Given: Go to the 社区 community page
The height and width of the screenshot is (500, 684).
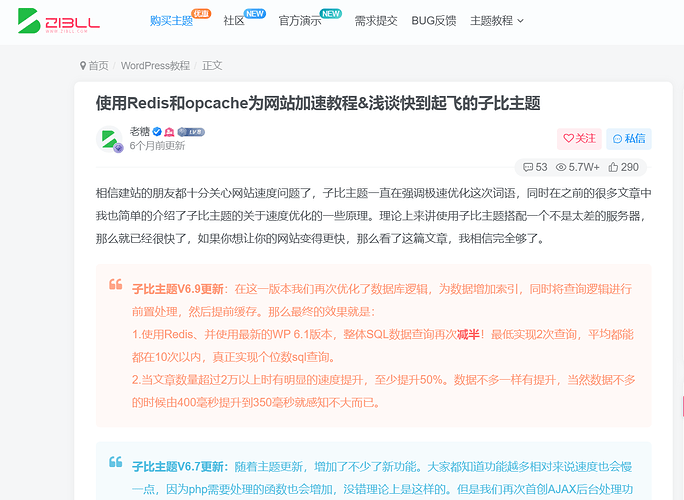Looking at the screenshot, I should tap(234, 21).
